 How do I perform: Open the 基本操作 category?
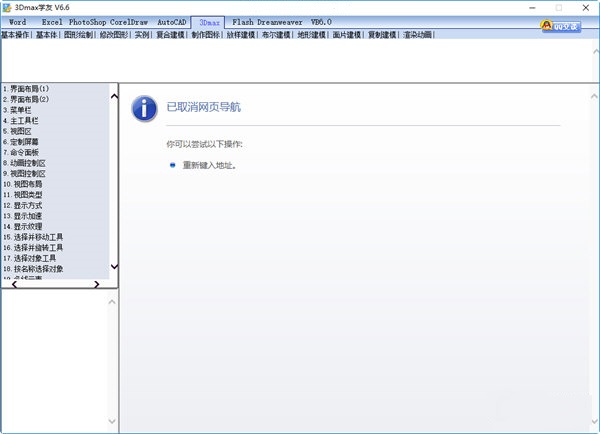pyautogui.click(x=16, y=34)
